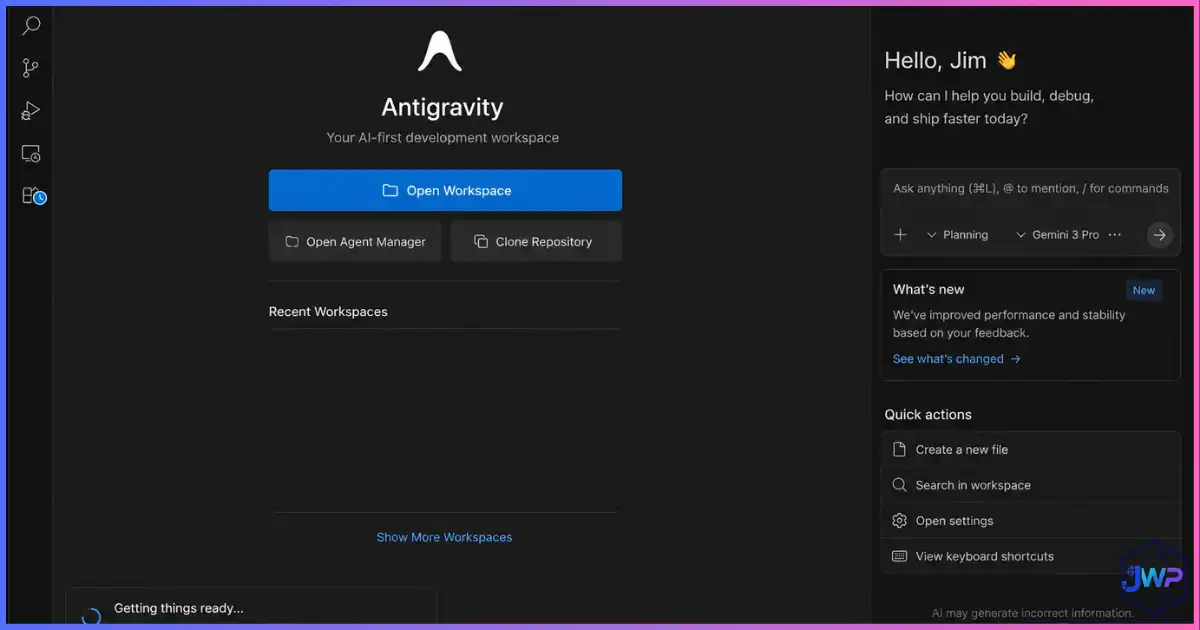Viewport: 1200px width, 630px height.
Task: Open See what's changed link
Action: pyautogui.click(x=956, y=359)
